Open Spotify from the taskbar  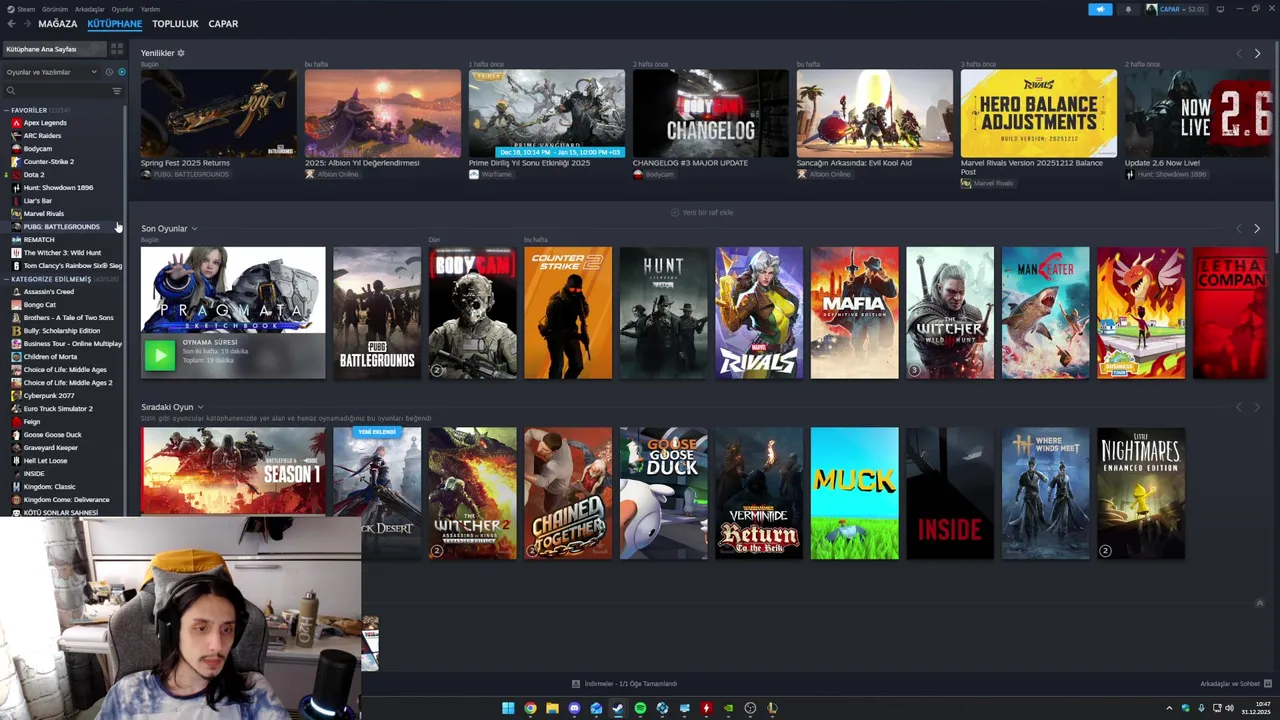click(640, 708)
